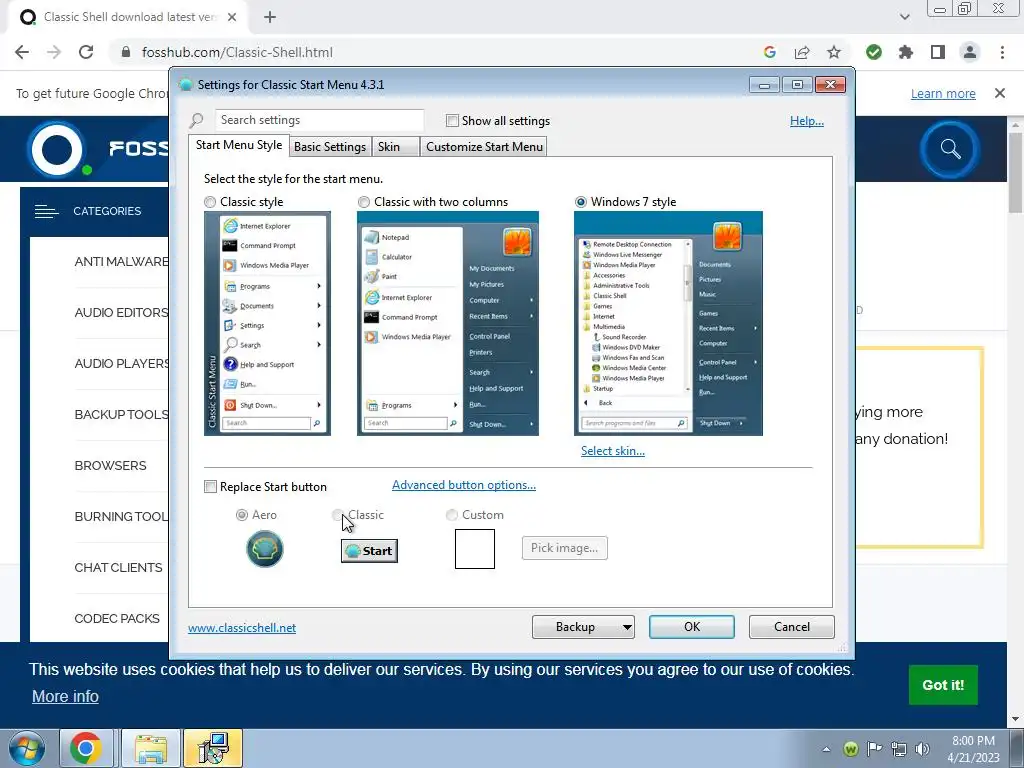Go back in Chrome history
1024x768 pixels.
pos(22,52)
